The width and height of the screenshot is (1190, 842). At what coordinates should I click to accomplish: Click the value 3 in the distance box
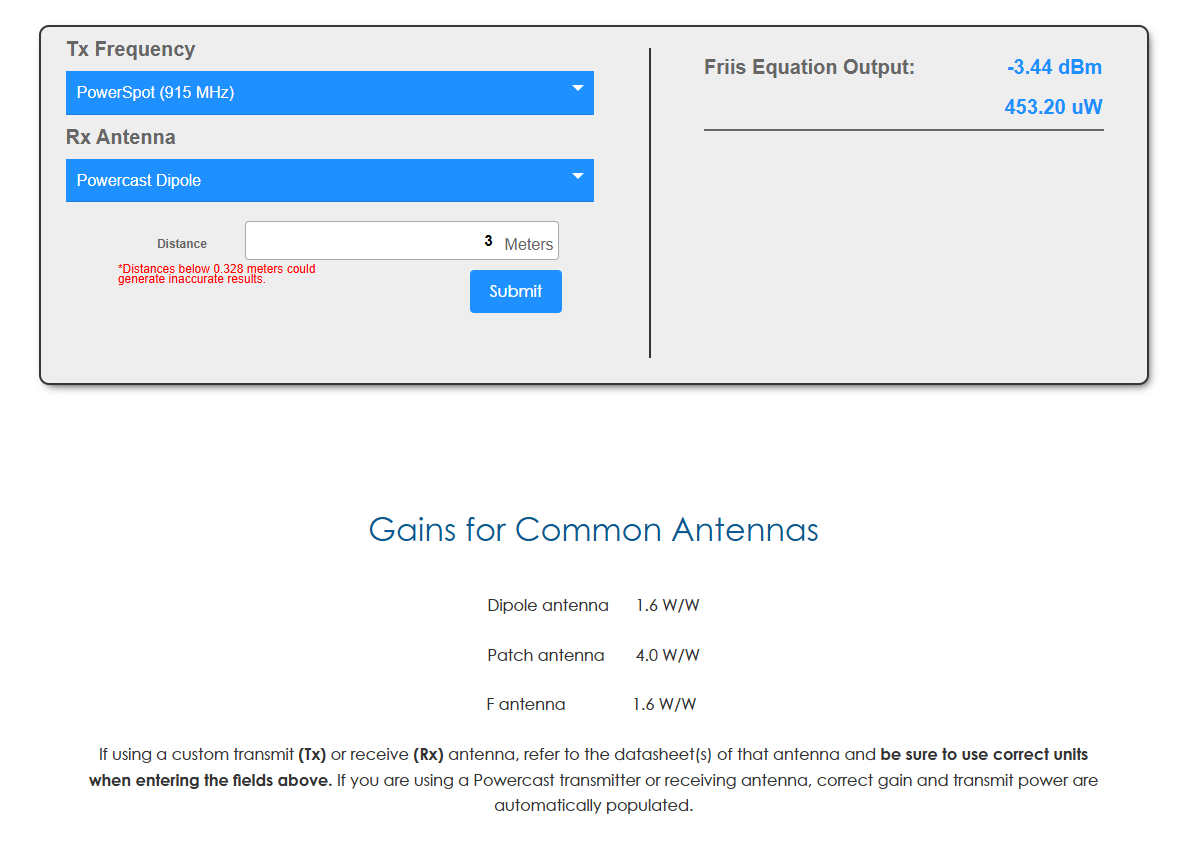(x=488, y=240)
